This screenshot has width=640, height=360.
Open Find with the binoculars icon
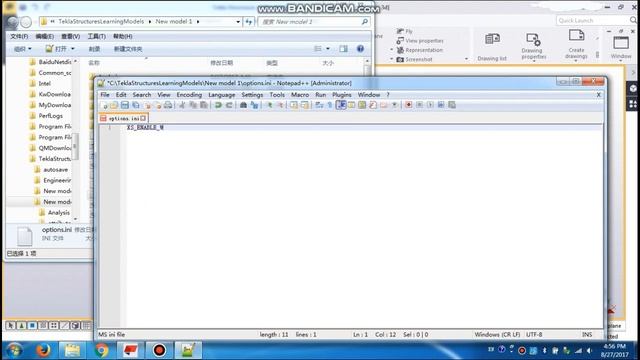(242, 105)
